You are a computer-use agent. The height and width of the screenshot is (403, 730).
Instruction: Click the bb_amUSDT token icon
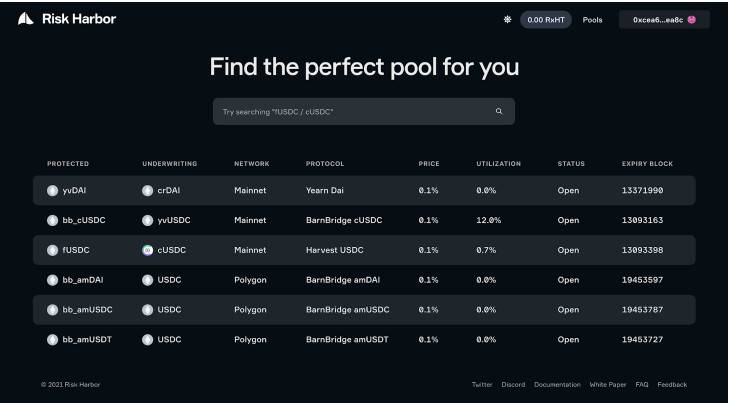(x=53, y=339)
